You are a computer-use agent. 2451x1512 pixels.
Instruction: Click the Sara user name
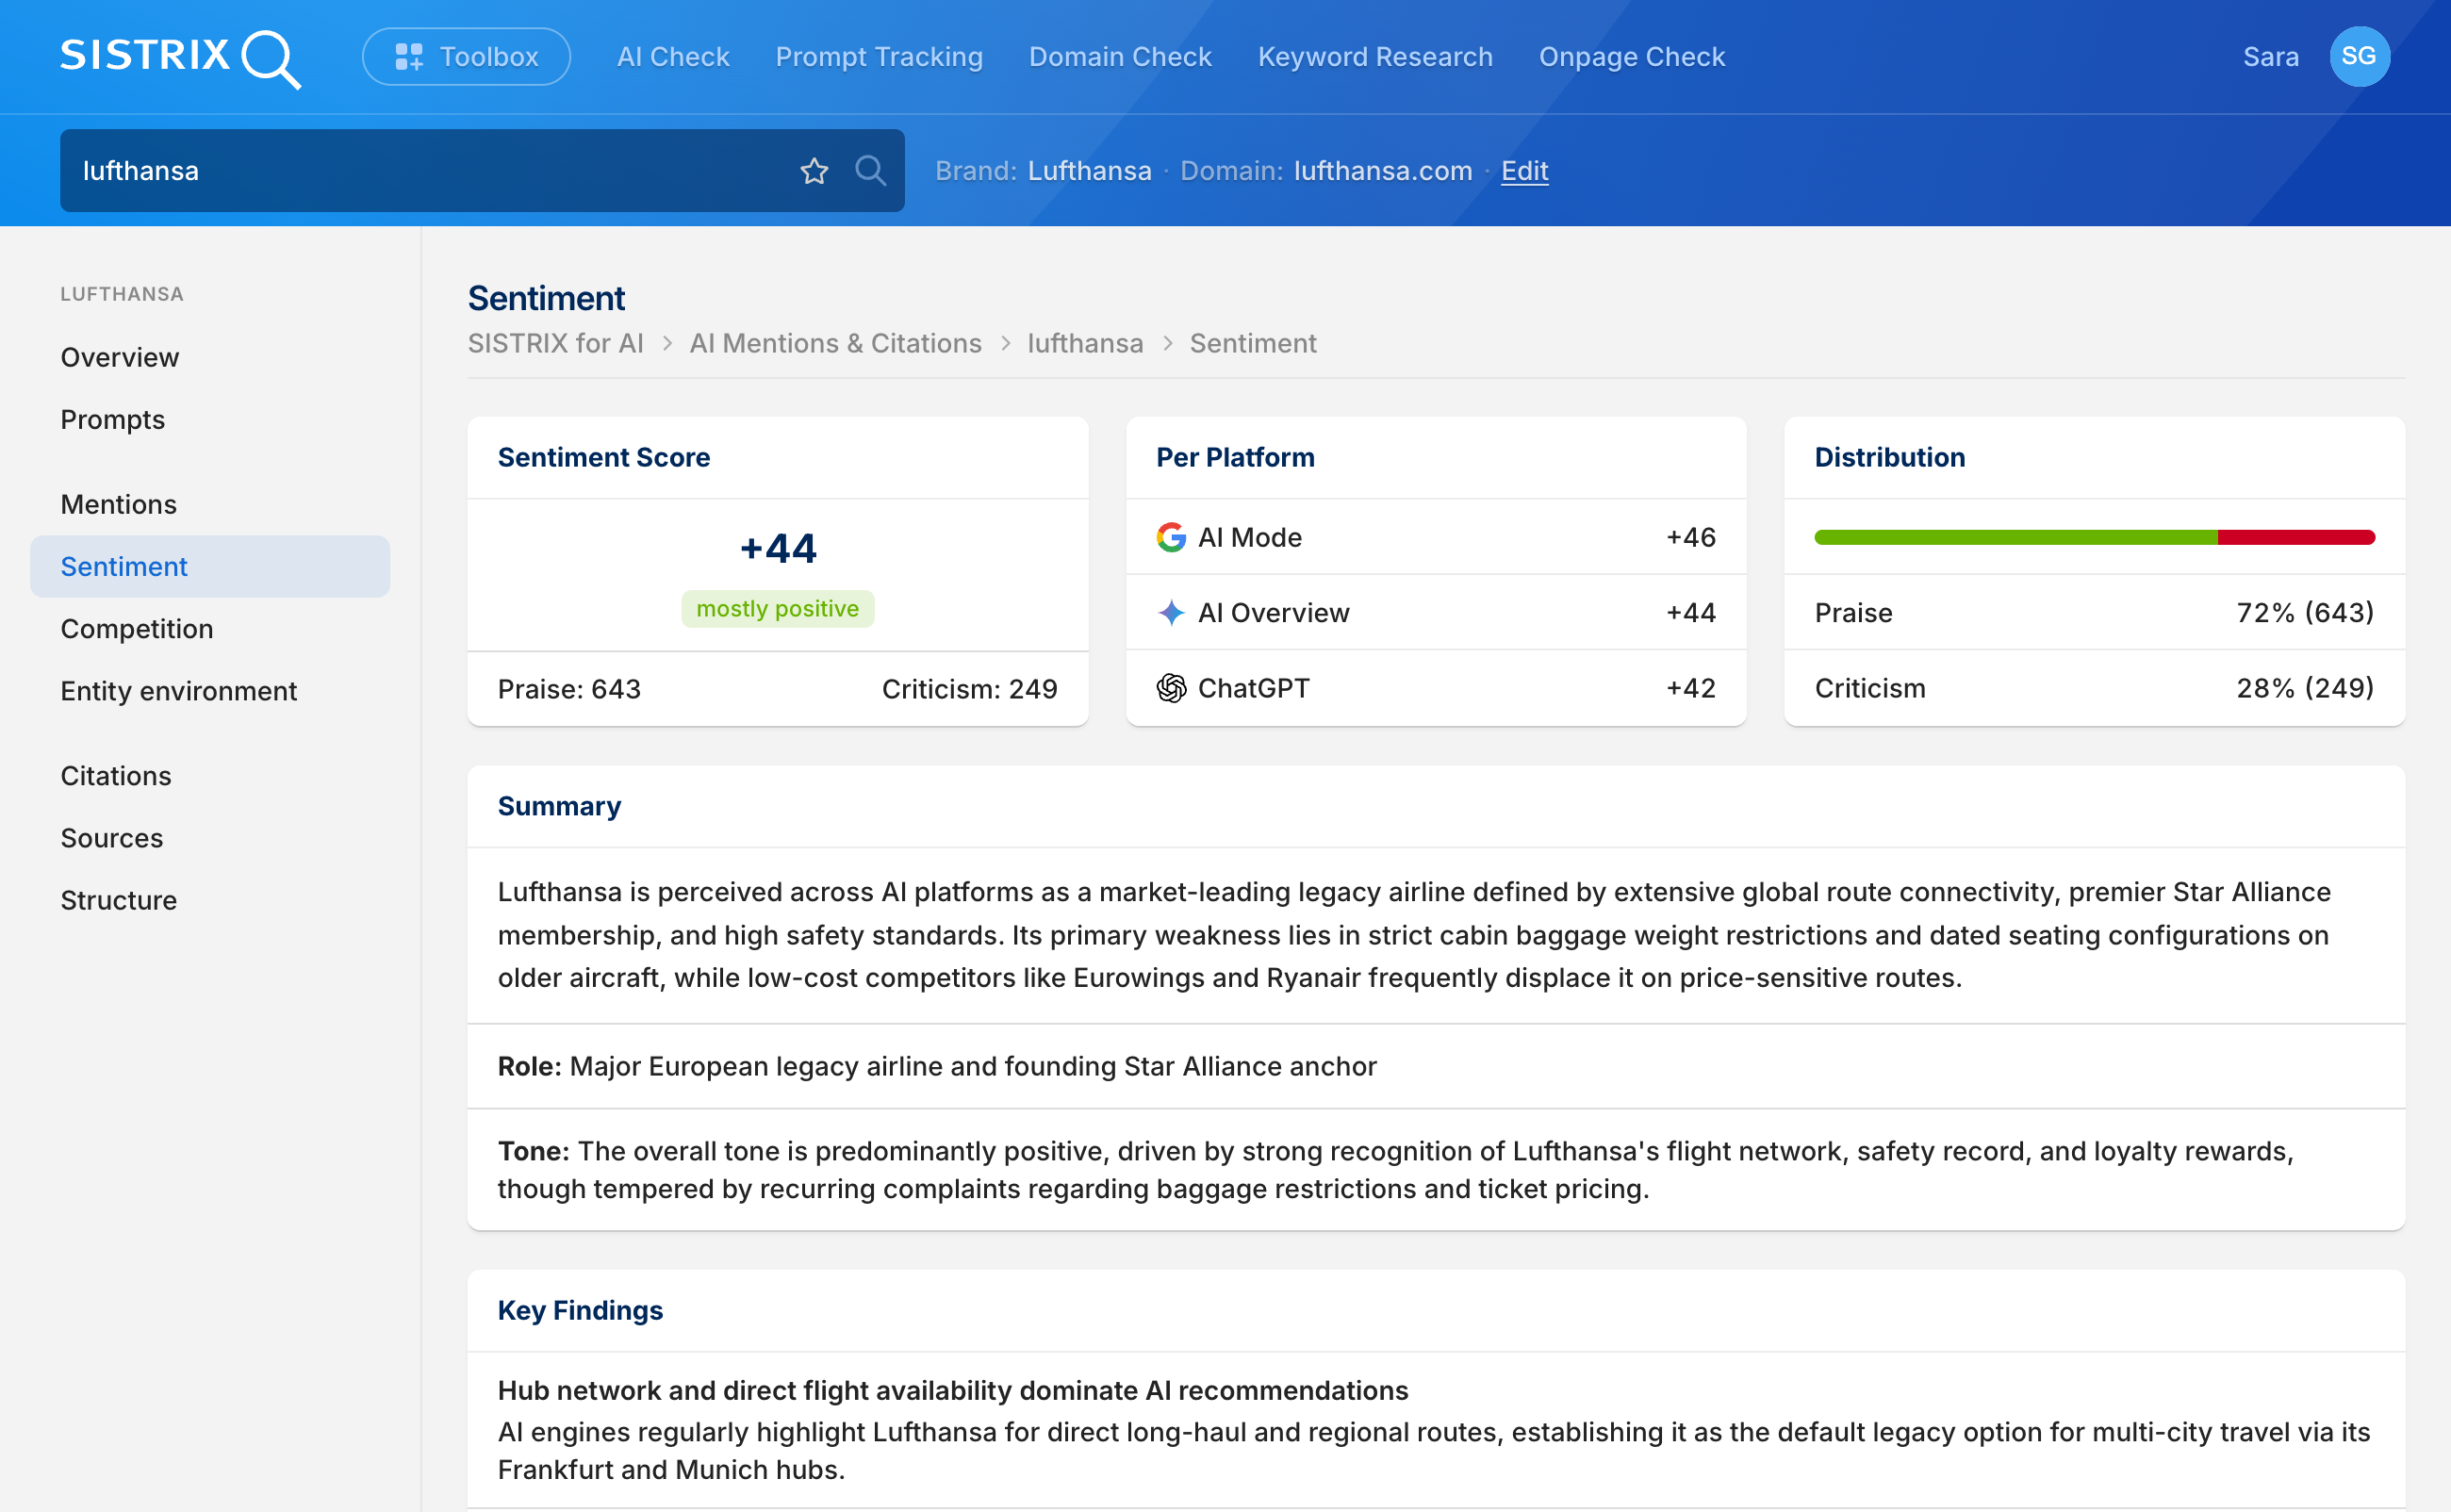pyautogui.click(x=2270, y=57)
